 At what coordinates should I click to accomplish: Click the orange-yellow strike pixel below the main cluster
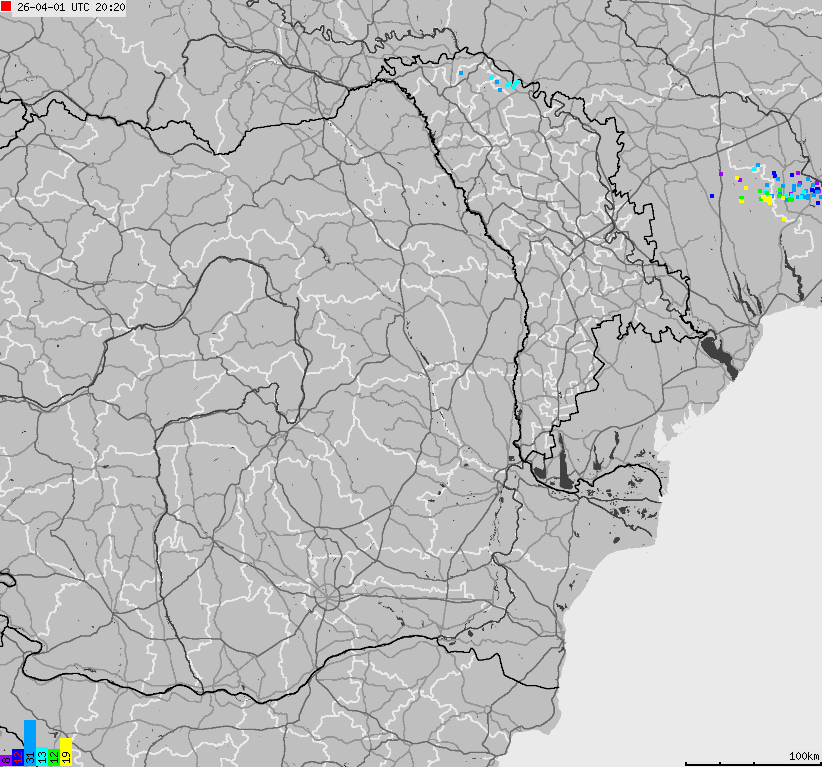(x=783, y=219)
